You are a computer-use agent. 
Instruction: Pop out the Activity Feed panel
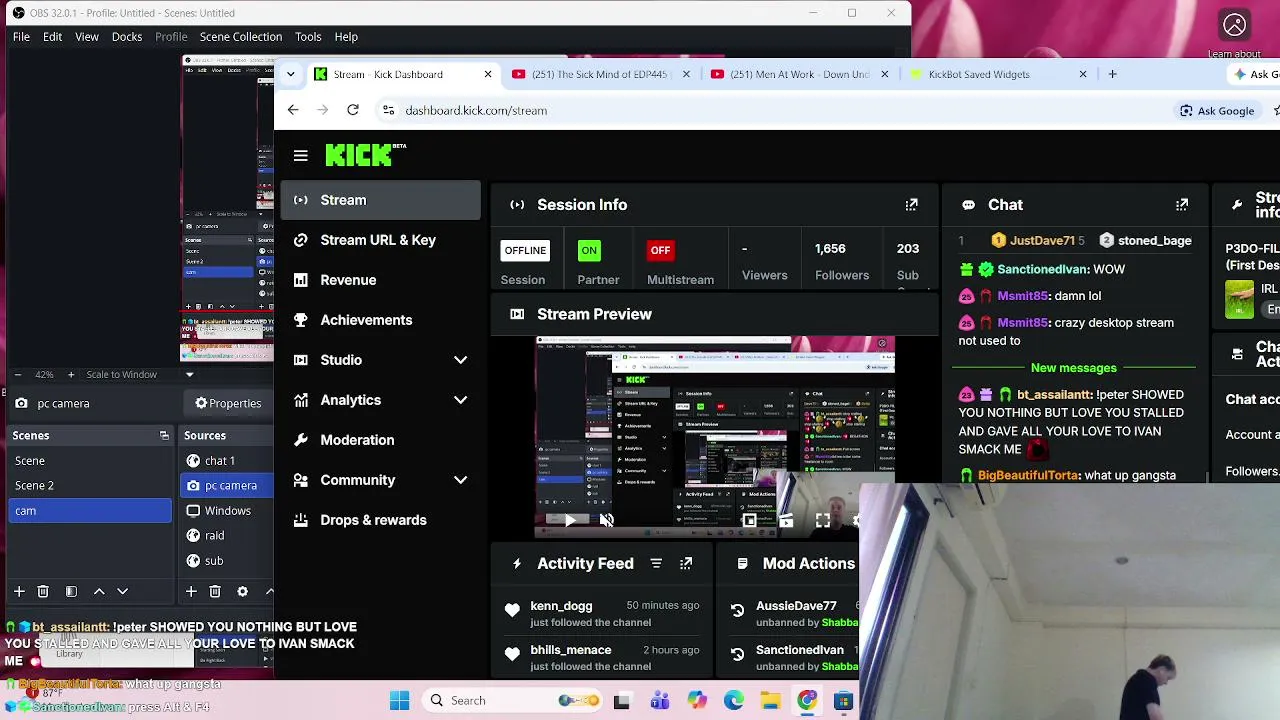pyautogui.click(x=686, y=564)
